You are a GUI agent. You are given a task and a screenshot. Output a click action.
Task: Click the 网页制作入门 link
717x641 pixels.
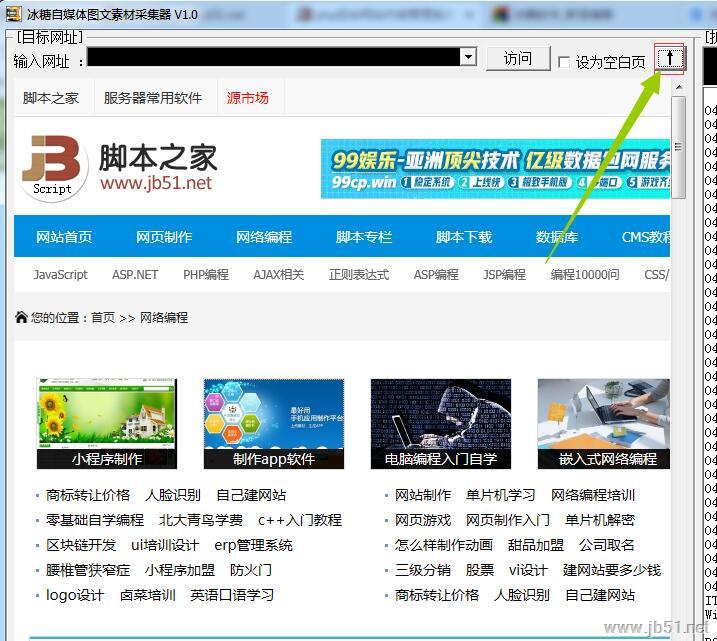pos(508,520)
